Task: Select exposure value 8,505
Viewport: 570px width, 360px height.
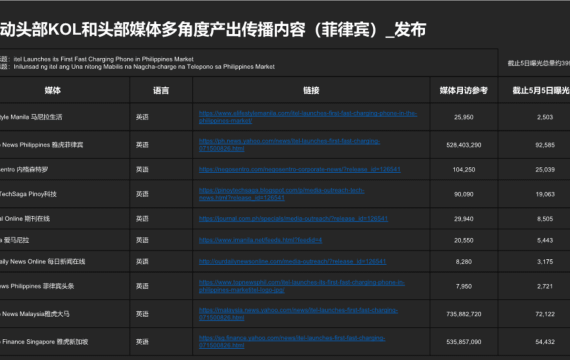Action: click(x=545, y=219)
